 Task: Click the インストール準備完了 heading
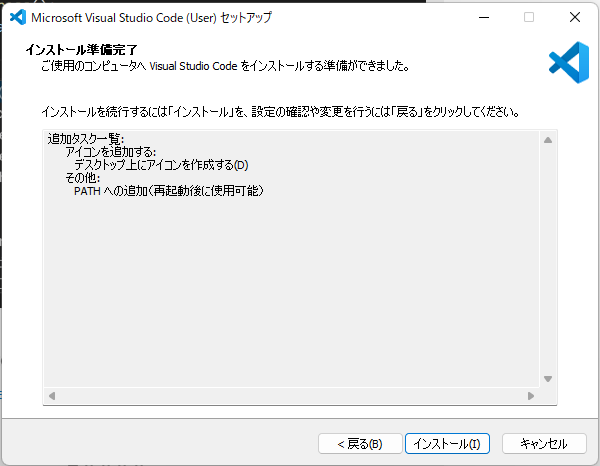coord(82,50)
